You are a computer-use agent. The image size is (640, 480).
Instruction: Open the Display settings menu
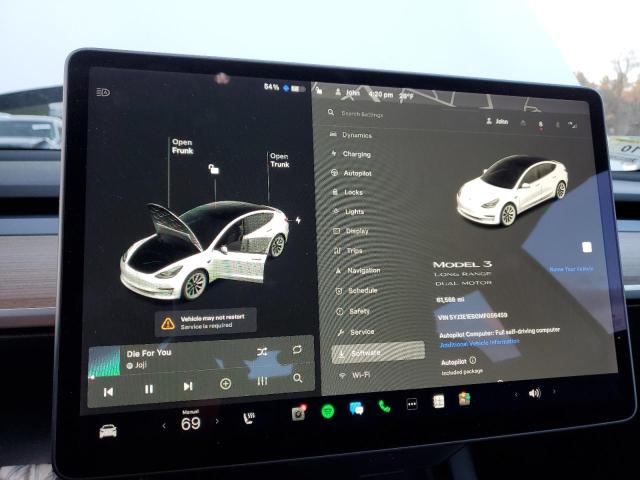click(x=351, y=231)
